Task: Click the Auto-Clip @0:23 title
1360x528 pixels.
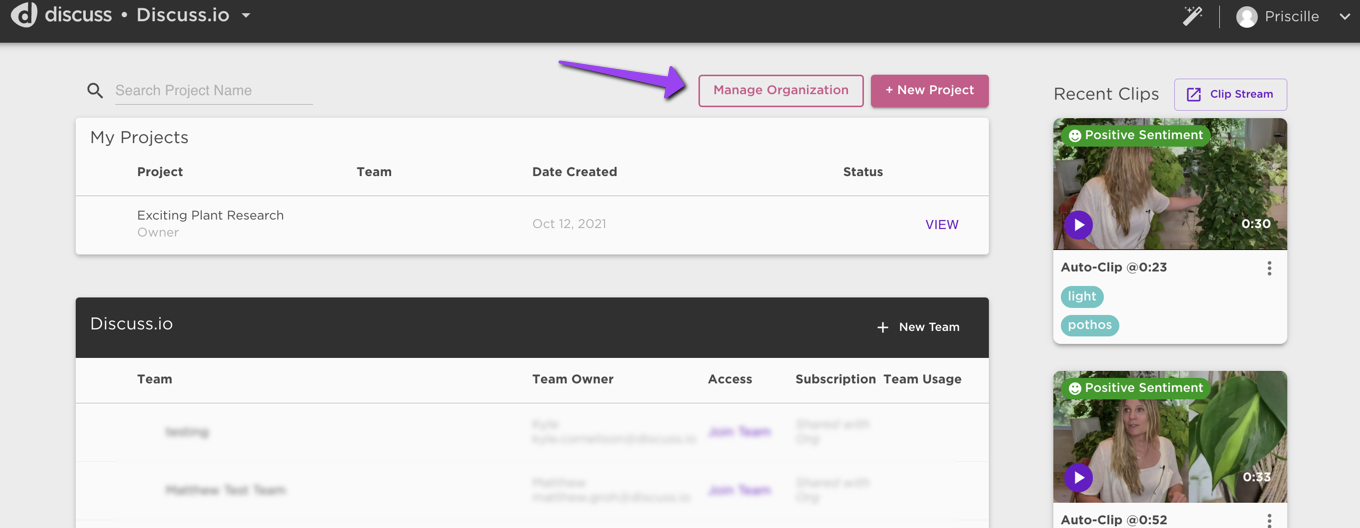Action: point(1114,267)
